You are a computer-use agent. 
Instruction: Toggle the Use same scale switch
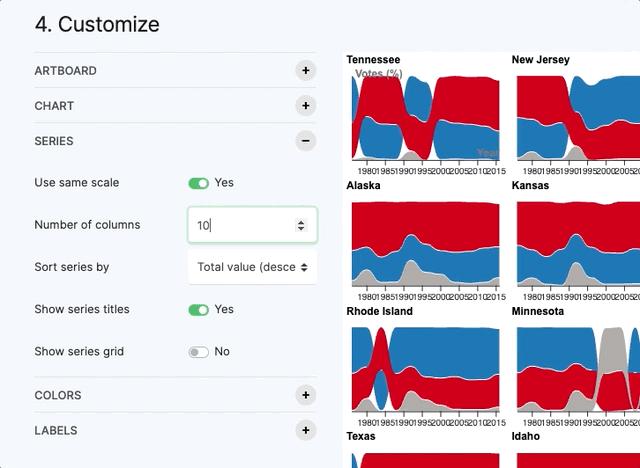198,183
